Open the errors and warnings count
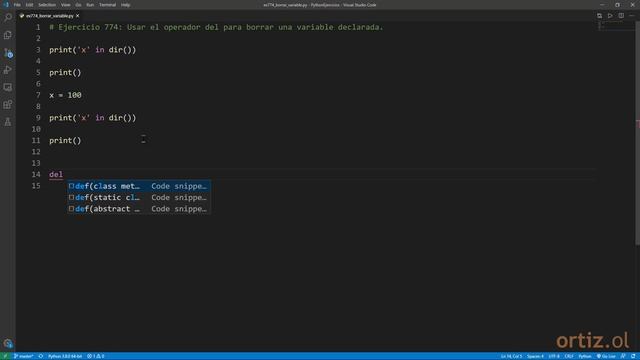The image size is (640, 360). tap(96, 356)
